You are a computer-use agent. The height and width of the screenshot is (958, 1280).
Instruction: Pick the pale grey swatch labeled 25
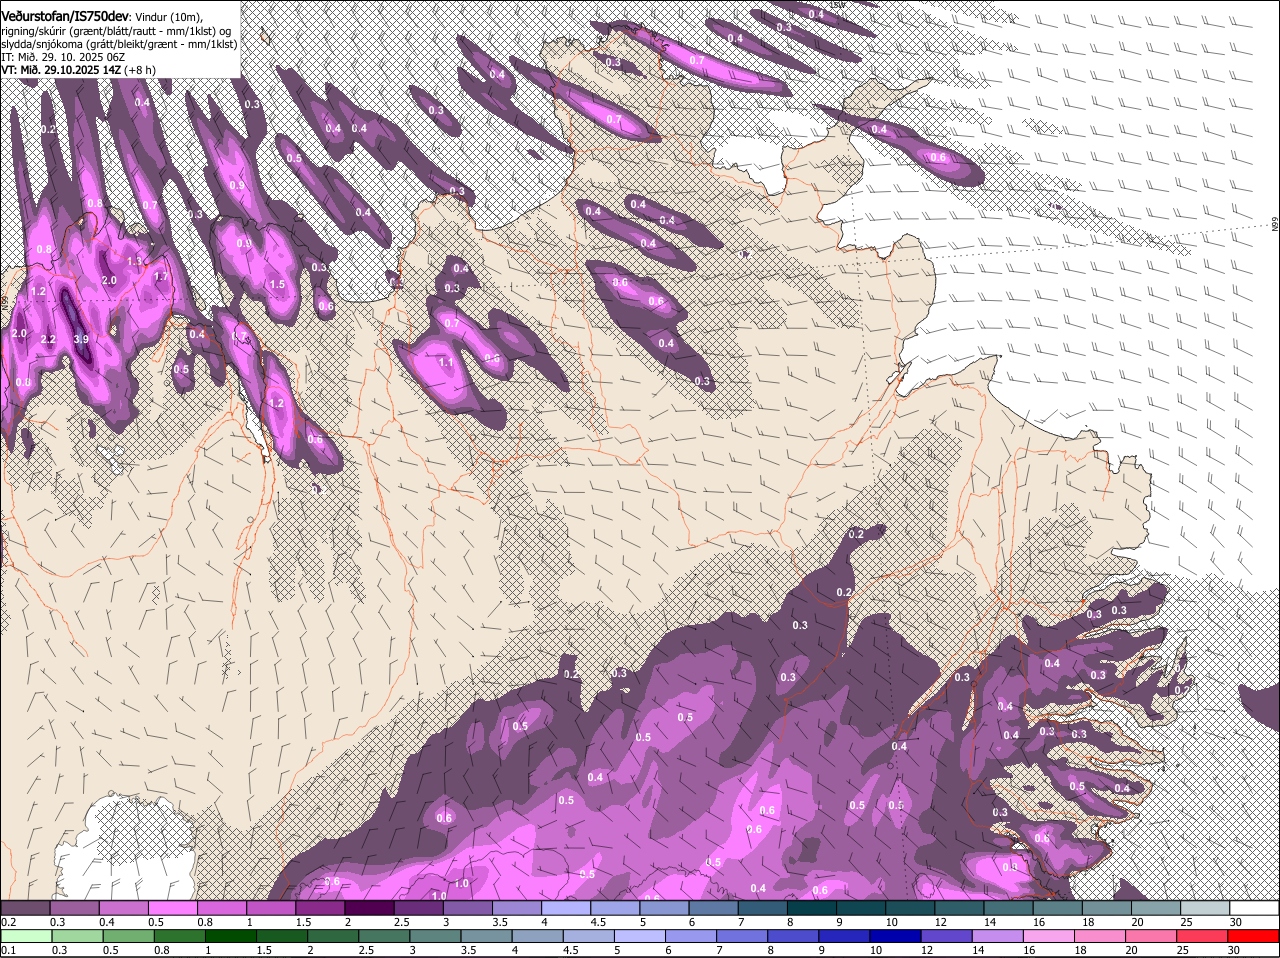click(1205, 908)
